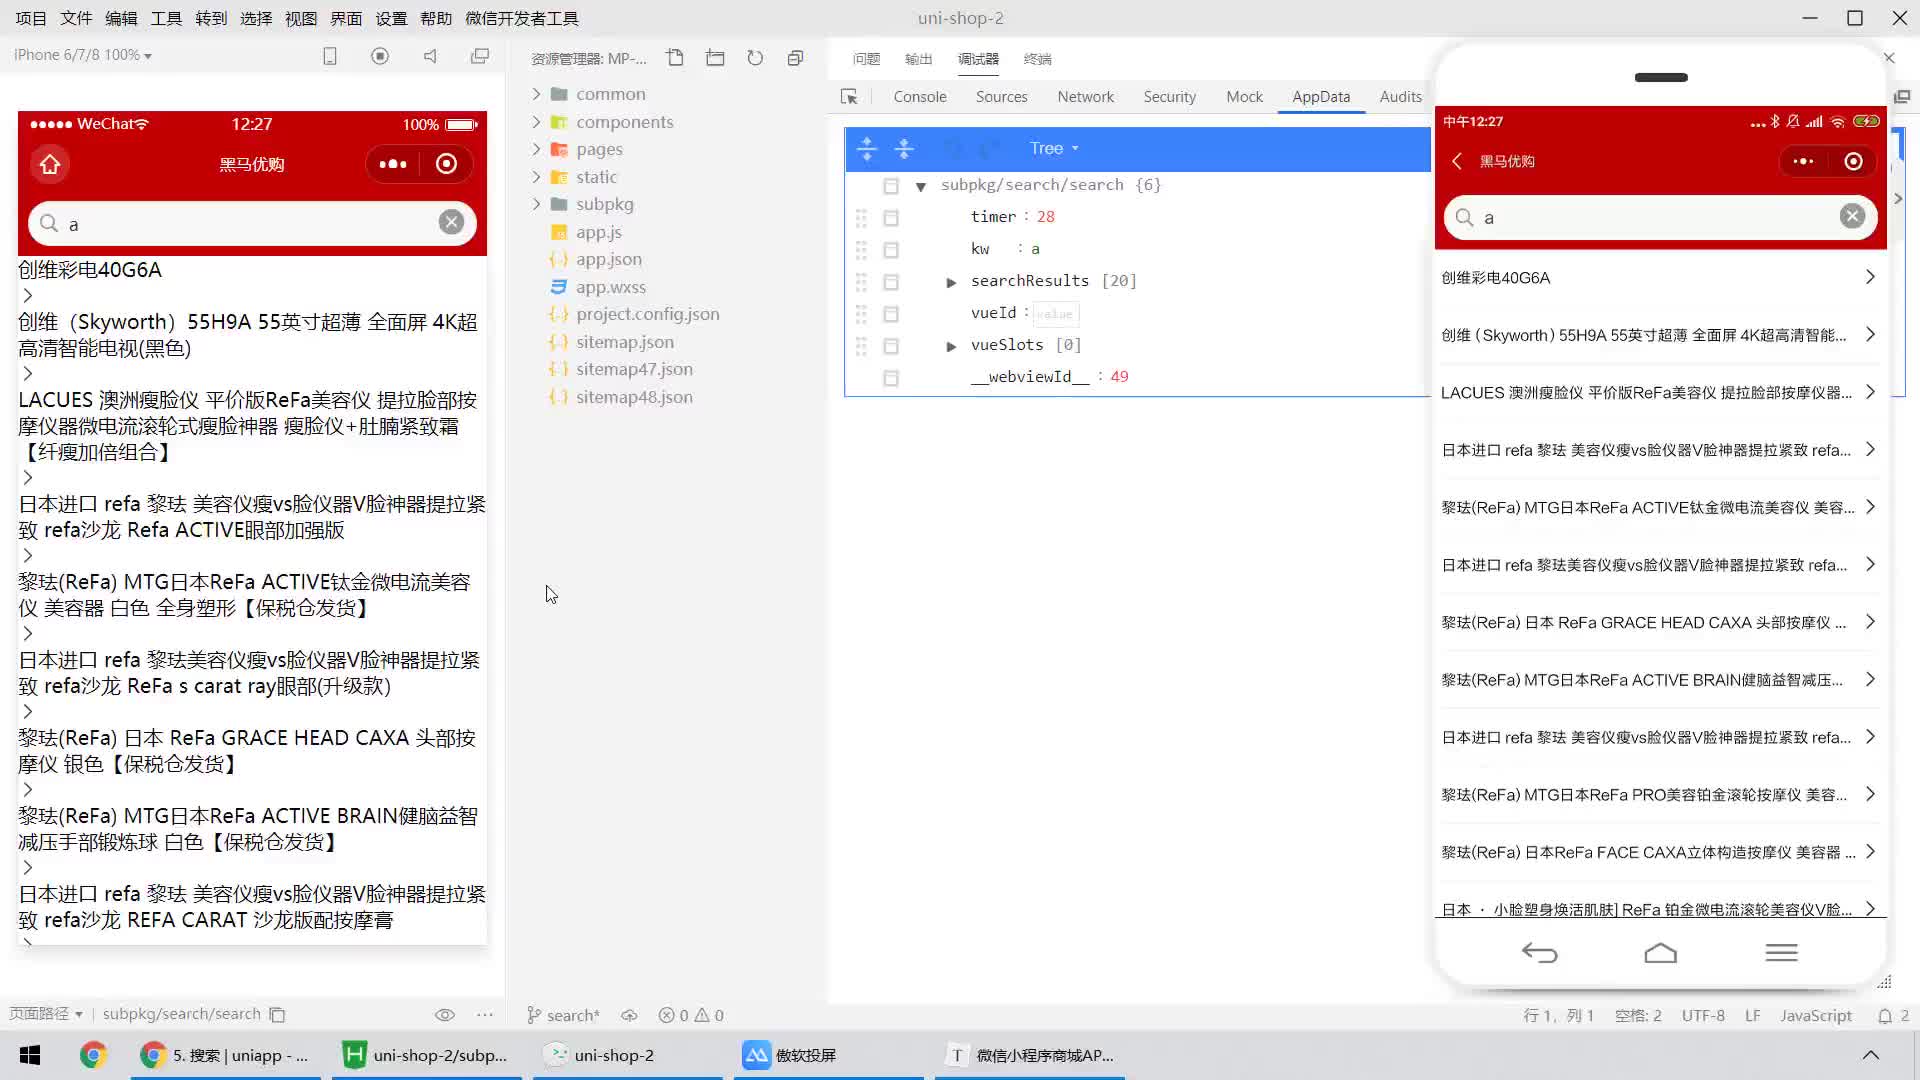Check the box for the timer row
The width and height of the screenshot is (1920, 1080).
coord(891,218)
